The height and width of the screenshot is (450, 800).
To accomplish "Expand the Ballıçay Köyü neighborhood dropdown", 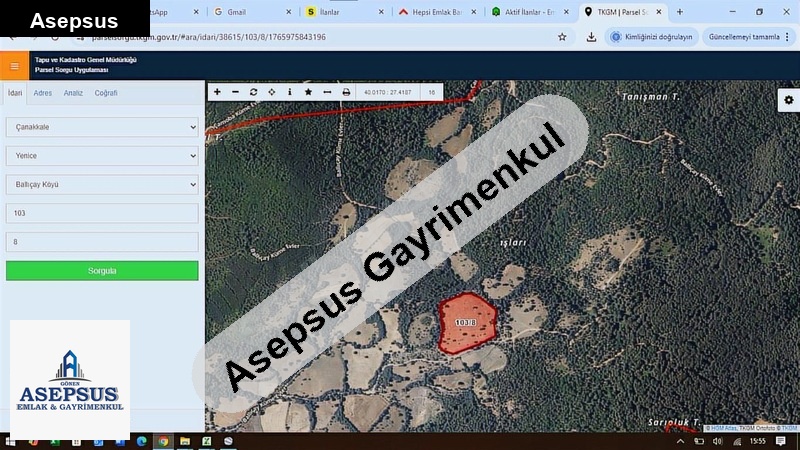I will click(x=102, y=184).
